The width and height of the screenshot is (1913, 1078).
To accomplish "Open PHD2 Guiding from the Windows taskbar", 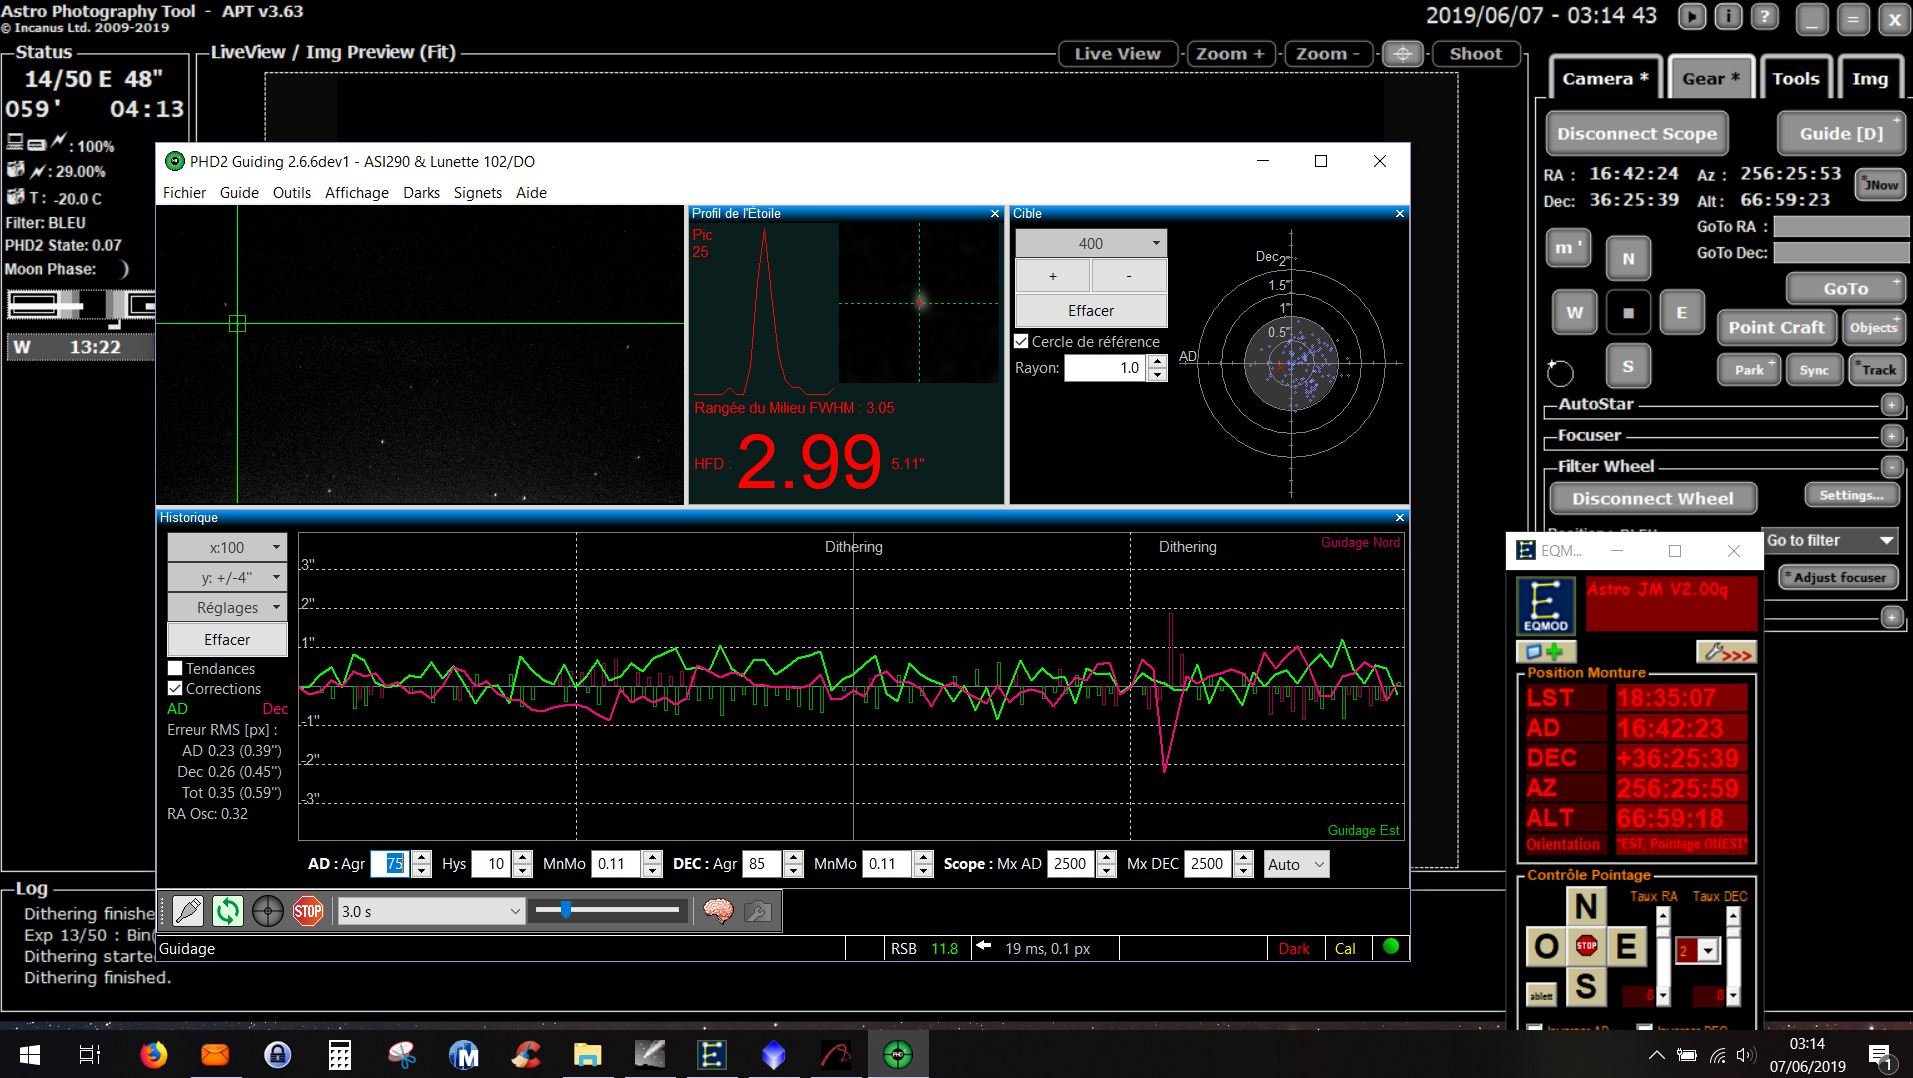I will pyautogui.click(x=897, y=1054).
